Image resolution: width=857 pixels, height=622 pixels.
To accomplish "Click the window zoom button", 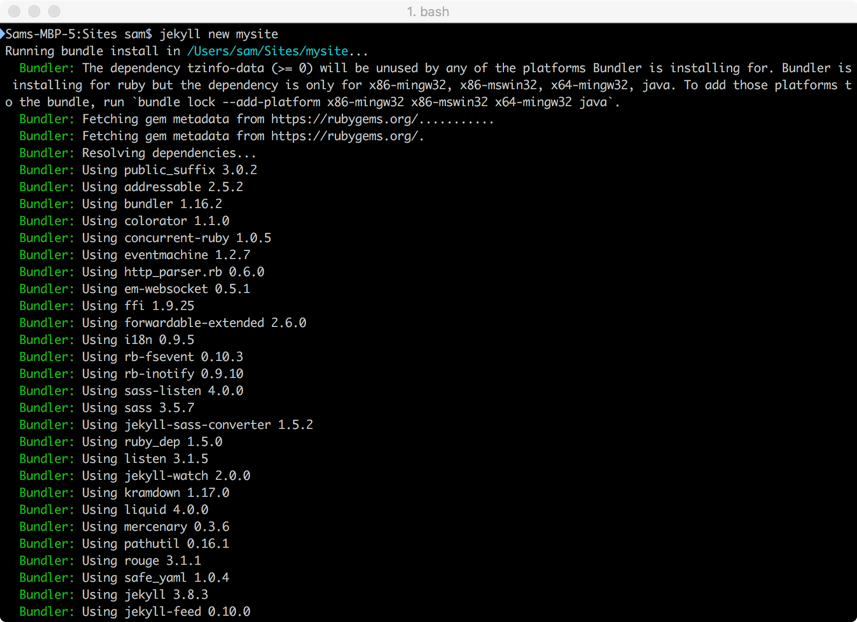I will [x=54, y=11].
